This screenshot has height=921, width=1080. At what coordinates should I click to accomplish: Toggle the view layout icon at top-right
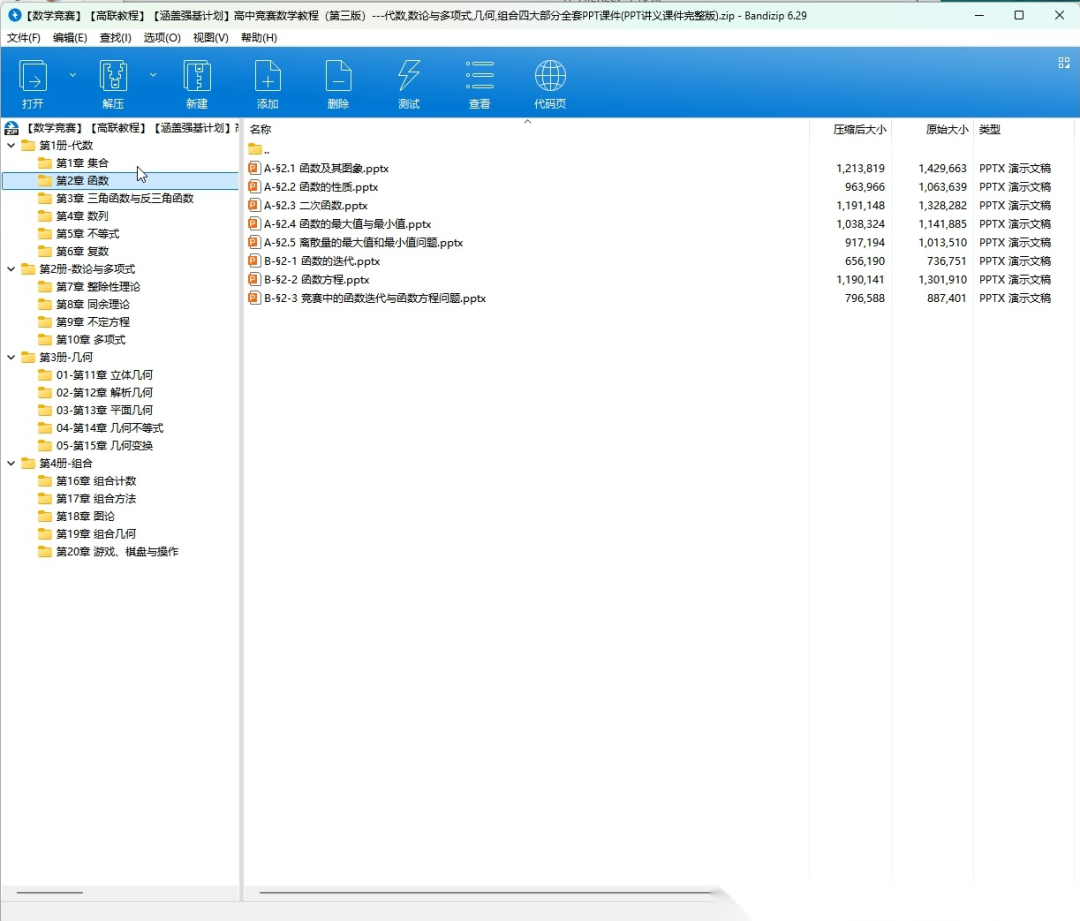1064,62
